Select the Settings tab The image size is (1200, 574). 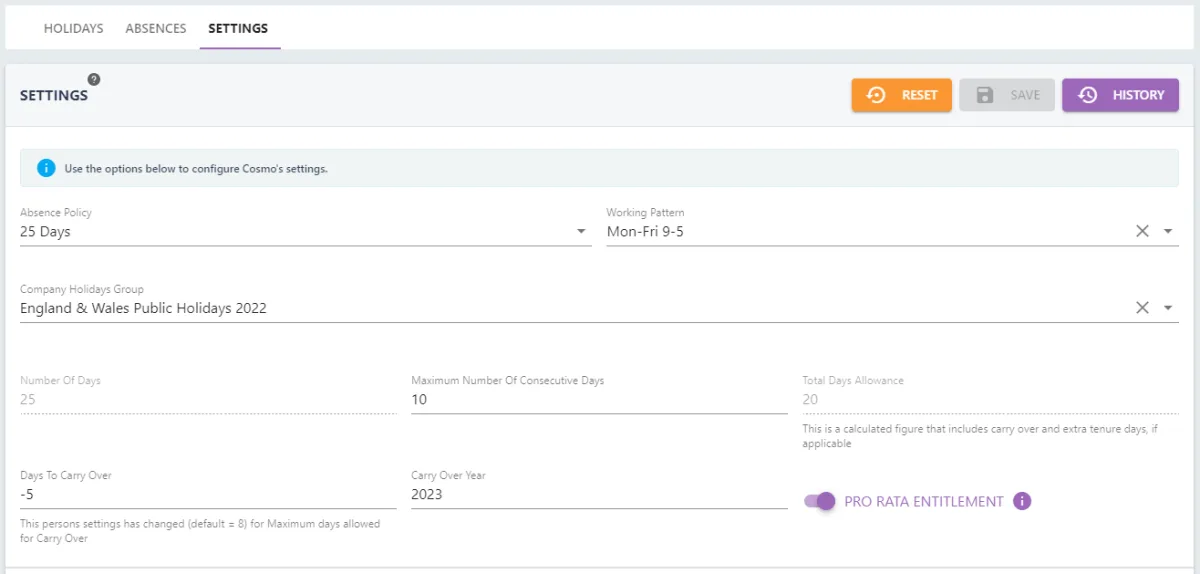tap(238, 28)
